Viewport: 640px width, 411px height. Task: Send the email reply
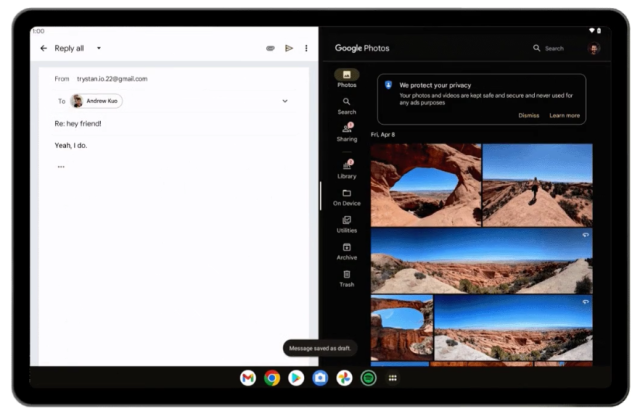(x=289, y=48)
